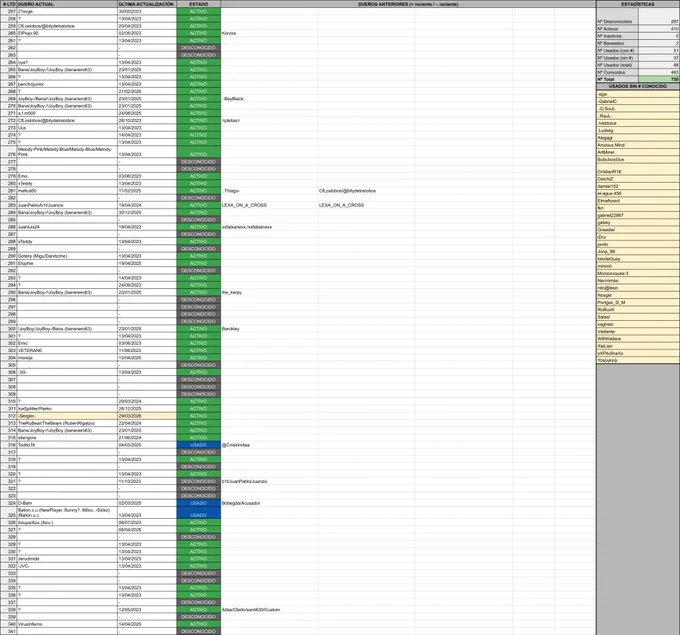Click previous owner 'Bobegda/Acusador' cell
The width and height of the screenshot is (680, 635).
(x=269, y=503)
